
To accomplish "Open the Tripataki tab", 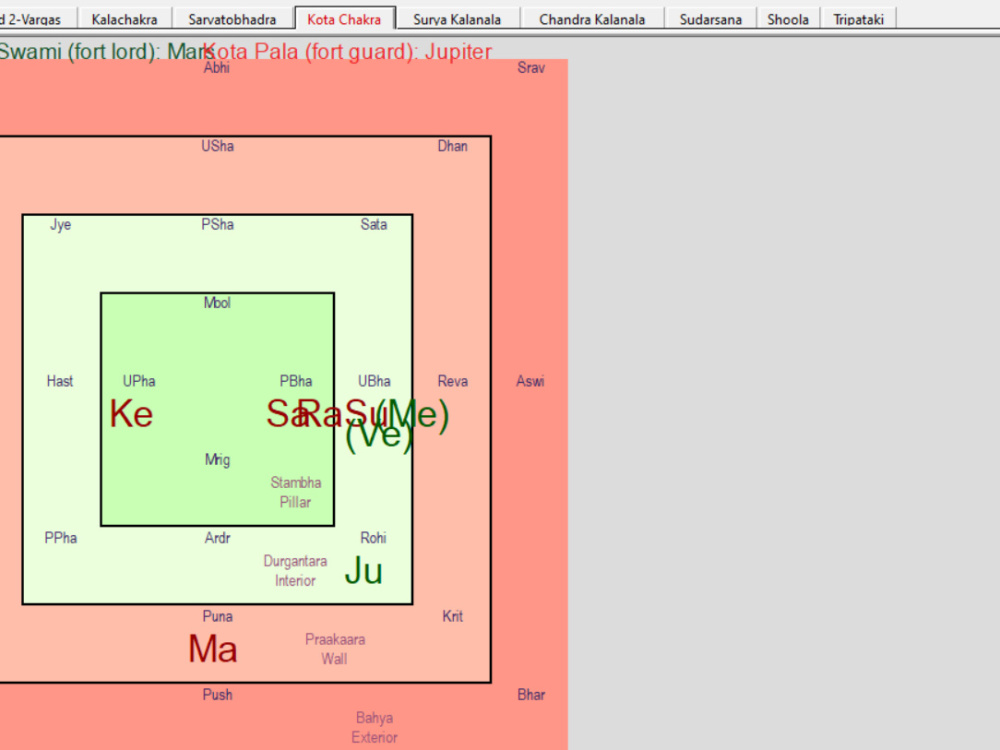I will 858,19.
